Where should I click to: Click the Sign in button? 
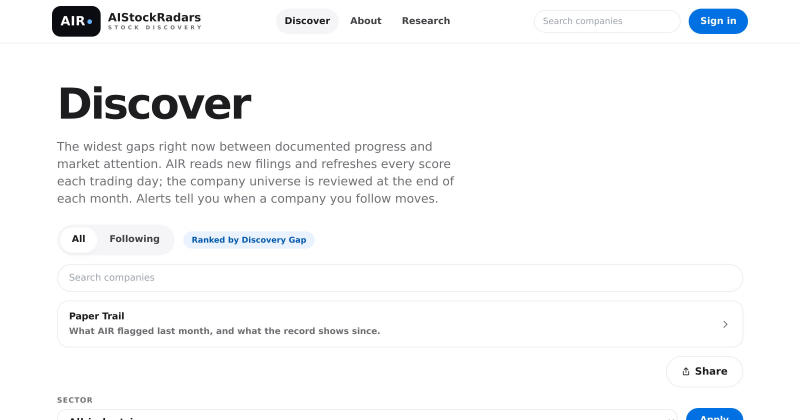point(718,21)
